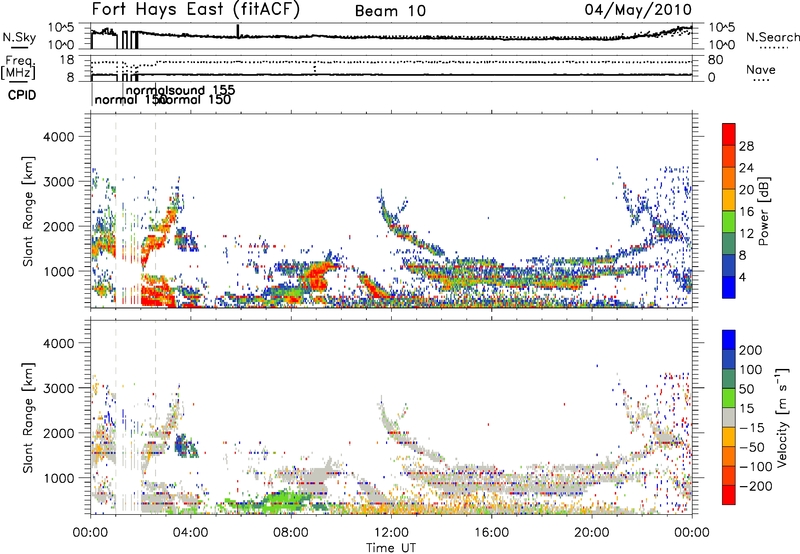Click Velocity colorbar value '50'

(x=747, y=389)
